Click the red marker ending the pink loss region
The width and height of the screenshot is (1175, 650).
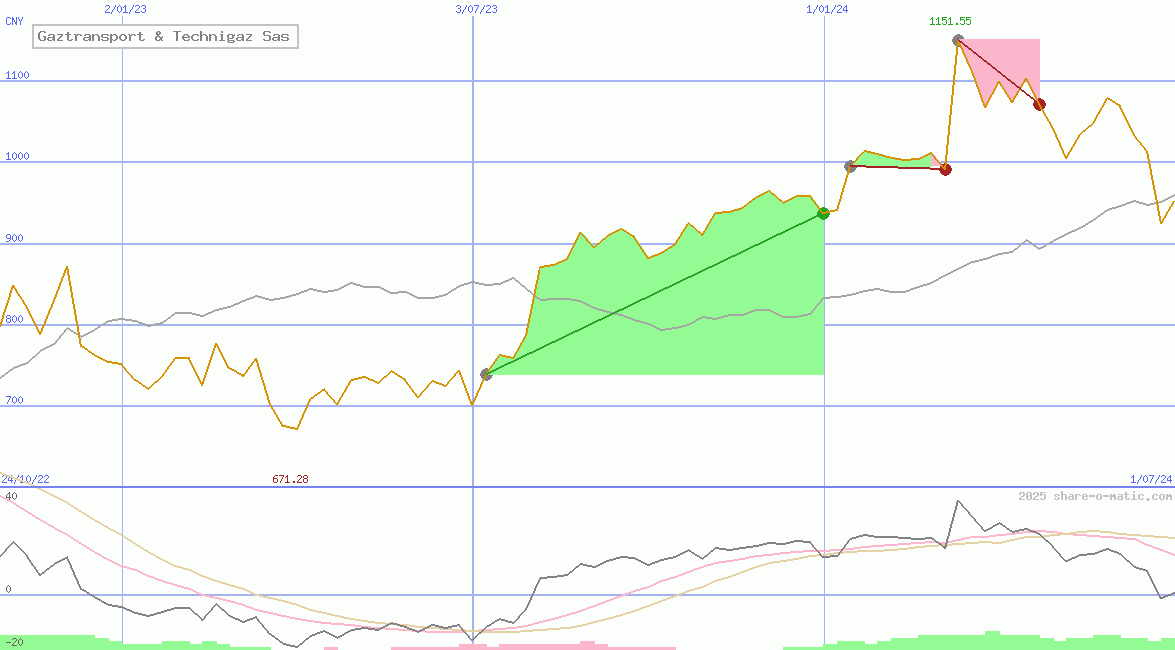click(1039, 104)
